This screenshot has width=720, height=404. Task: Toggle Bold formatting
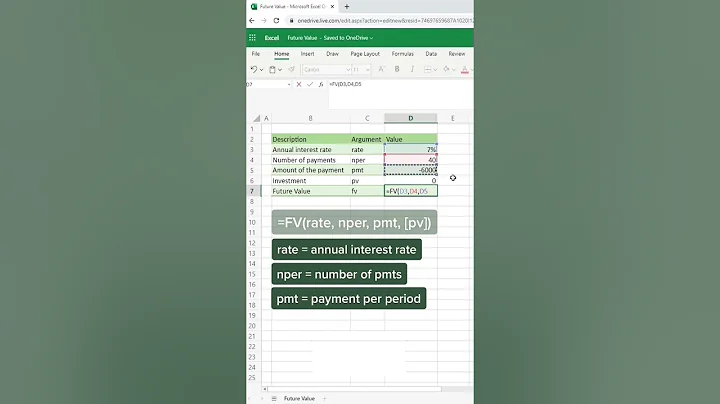click(397, 69)
